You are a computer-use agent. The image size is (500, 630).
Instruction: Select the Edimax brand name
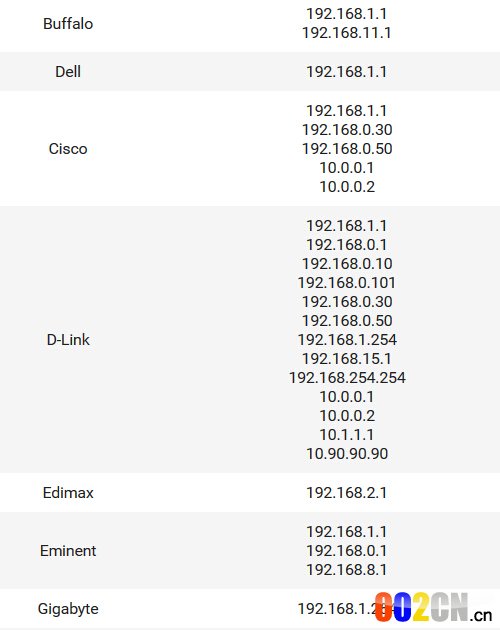tap(68, 493)
